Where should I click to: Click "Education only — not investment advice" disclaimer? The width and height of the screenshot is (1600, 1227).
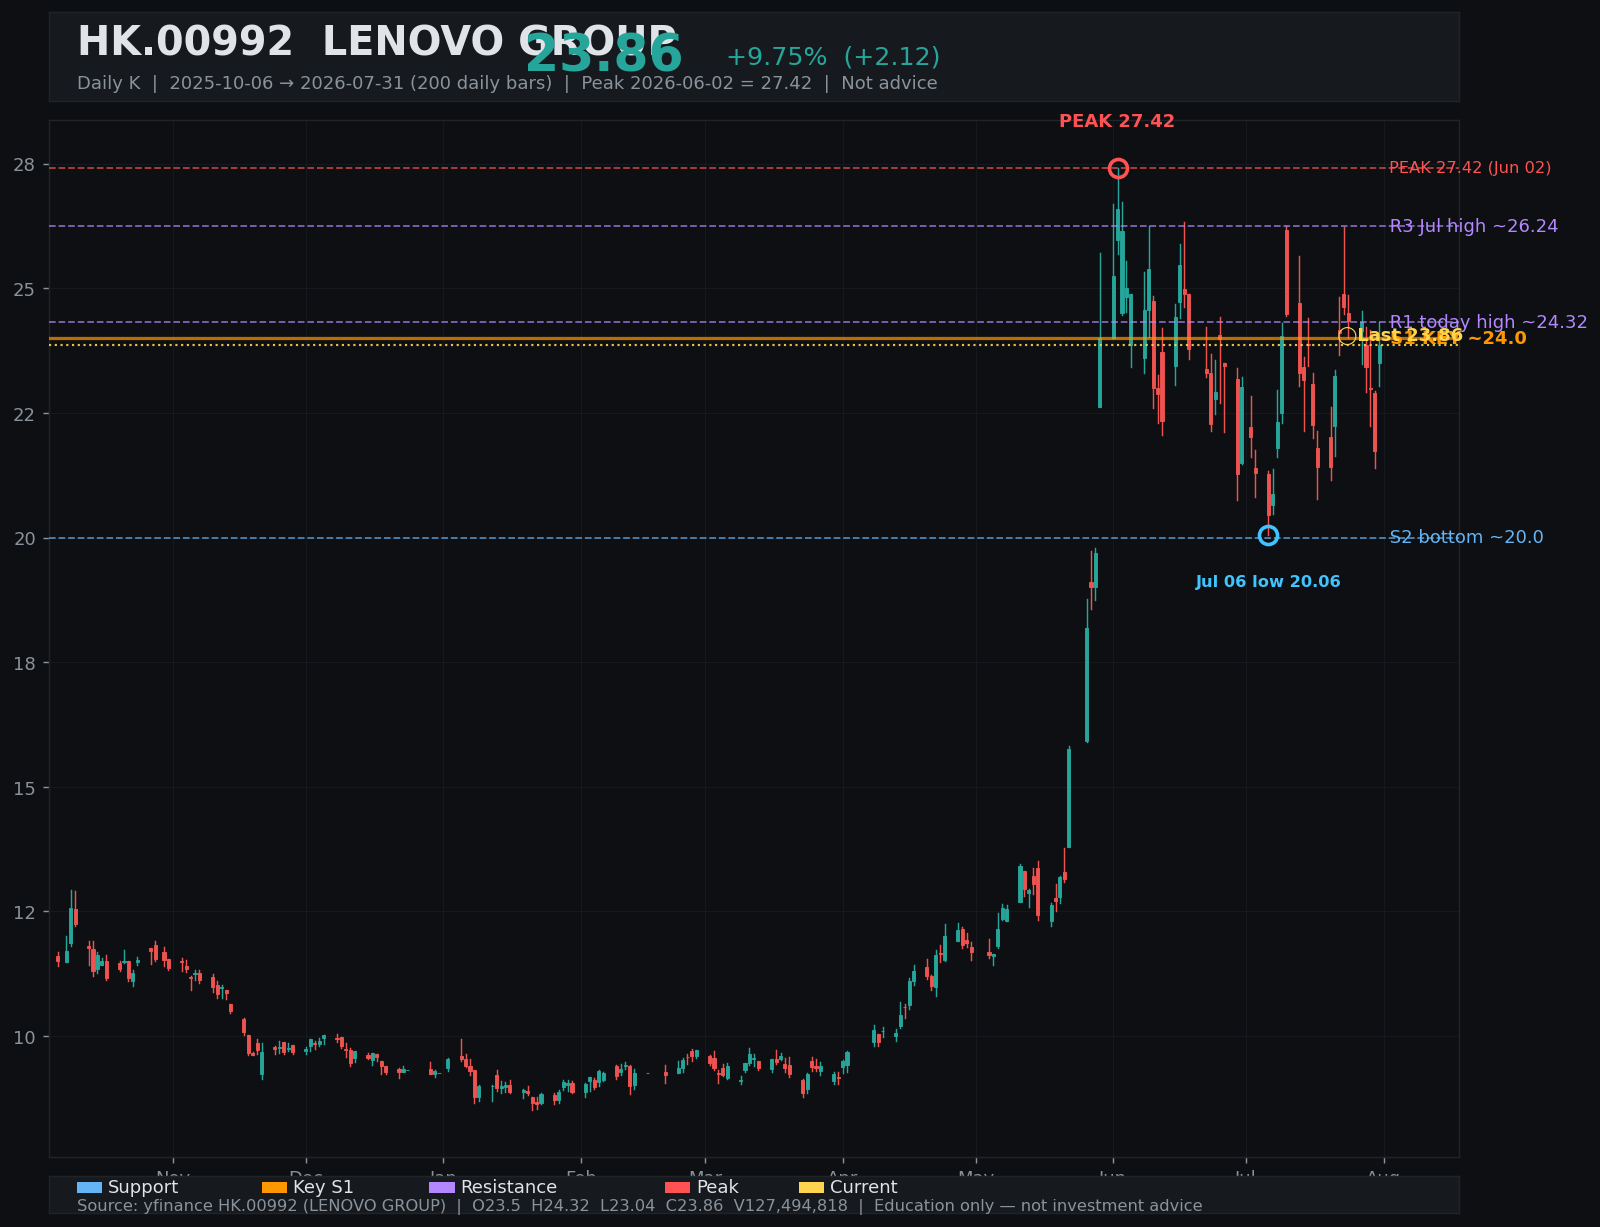[1038, 1206]
